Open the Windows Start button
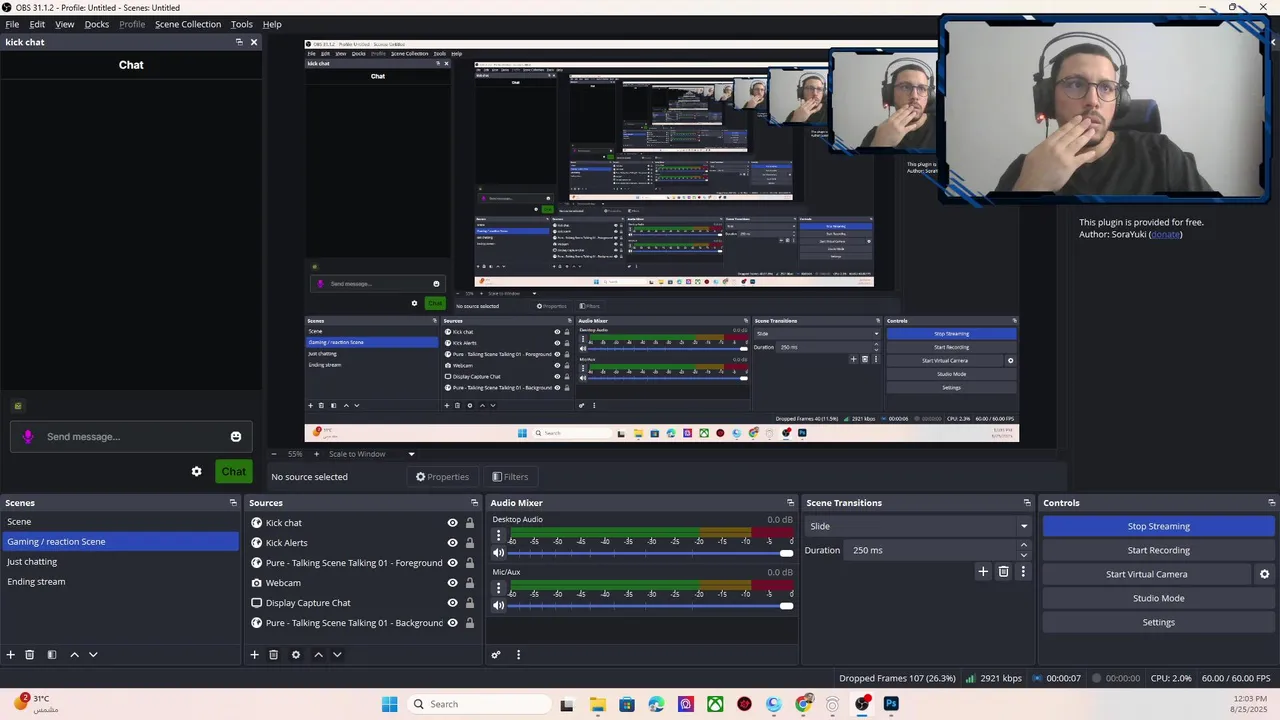This screenshot has width=1280, height=720. (x=389, y=704)
